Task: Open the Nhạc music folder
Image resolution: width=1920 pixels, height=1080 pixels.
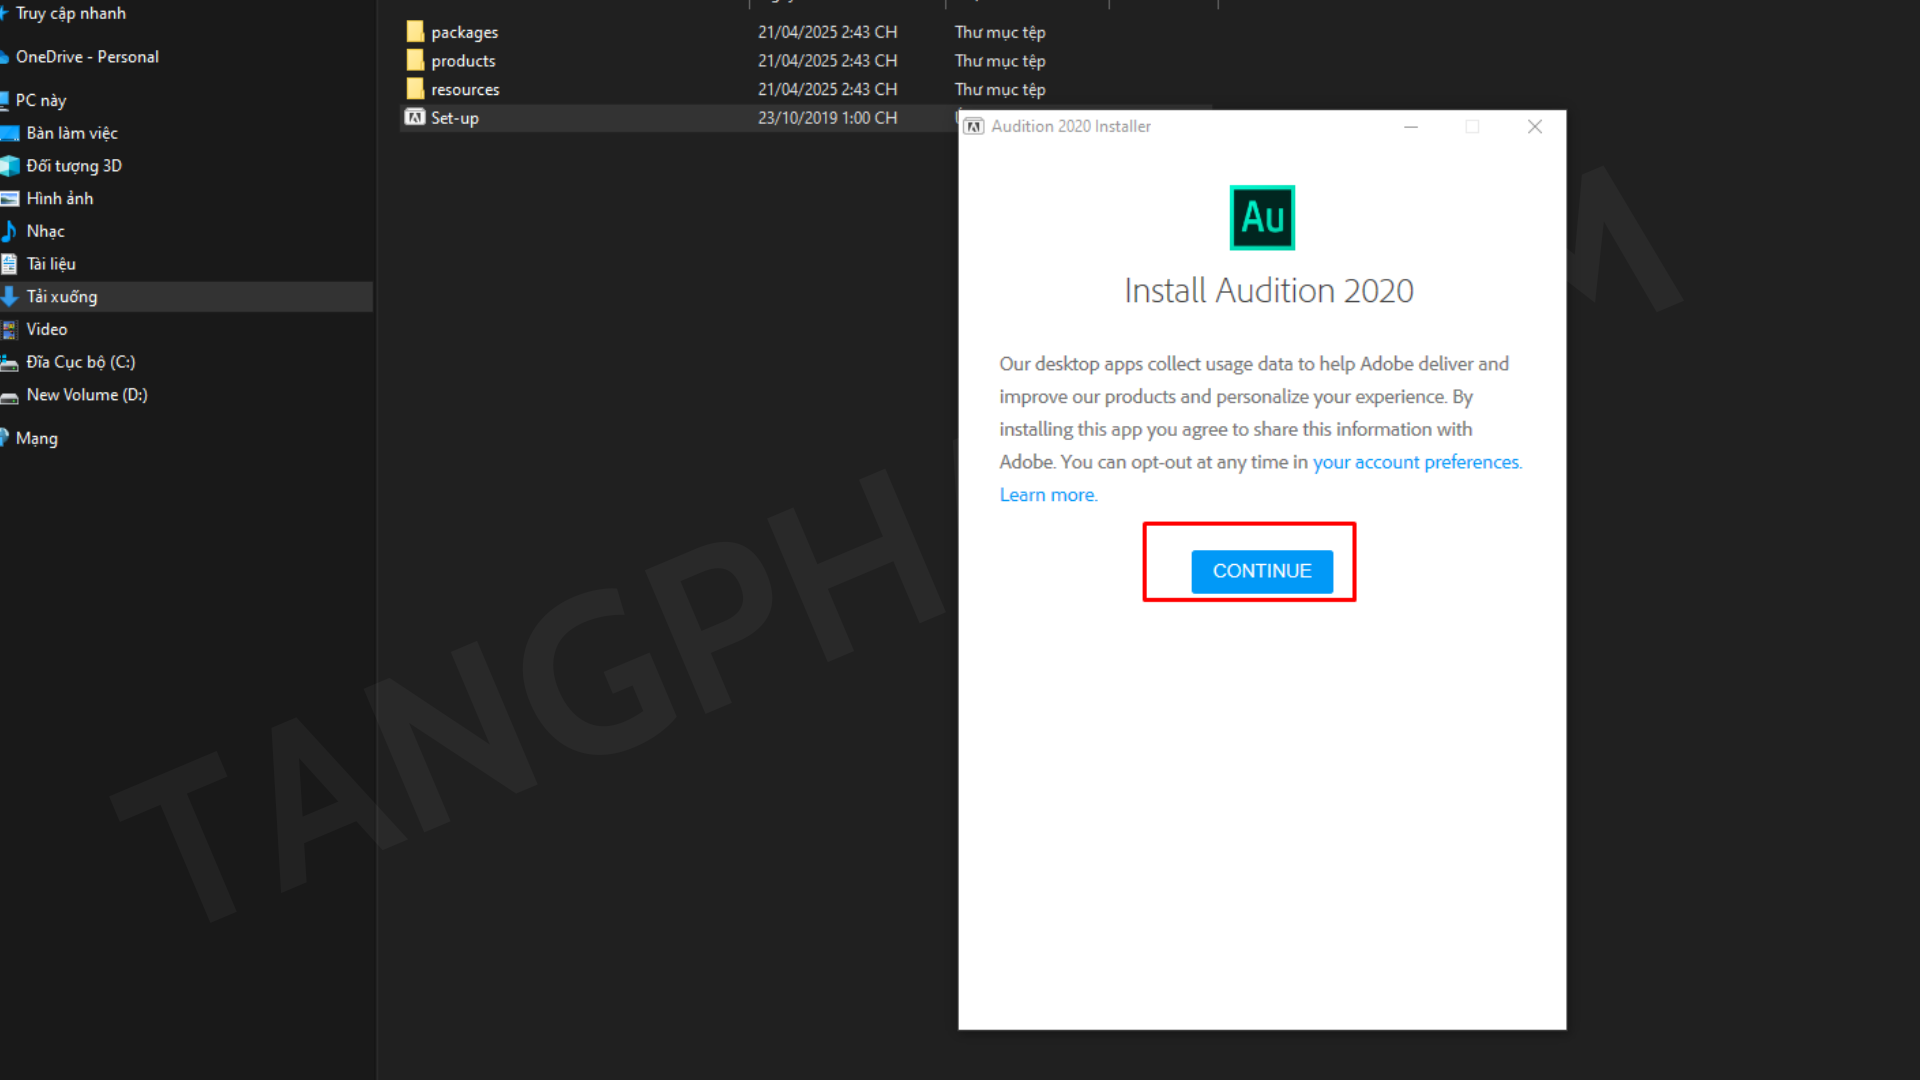Action: pyautogui.click(x=45, y=231)
